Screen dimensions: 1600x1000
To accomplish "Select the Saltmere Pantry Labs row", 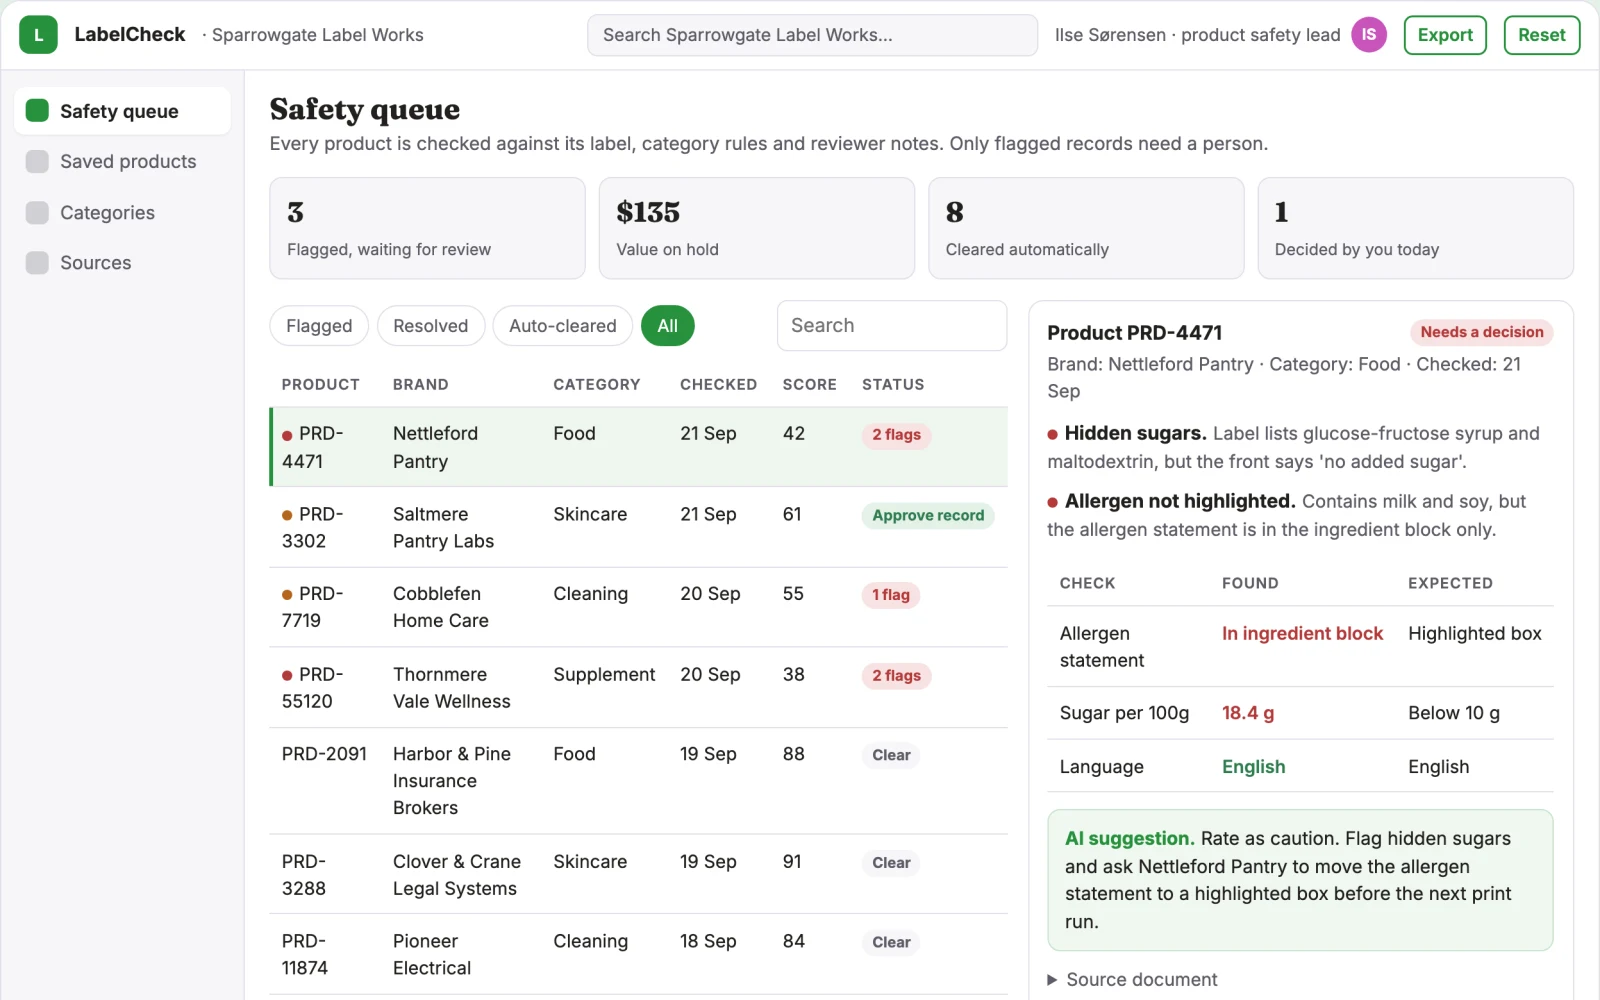I will [x=638, y=527].
